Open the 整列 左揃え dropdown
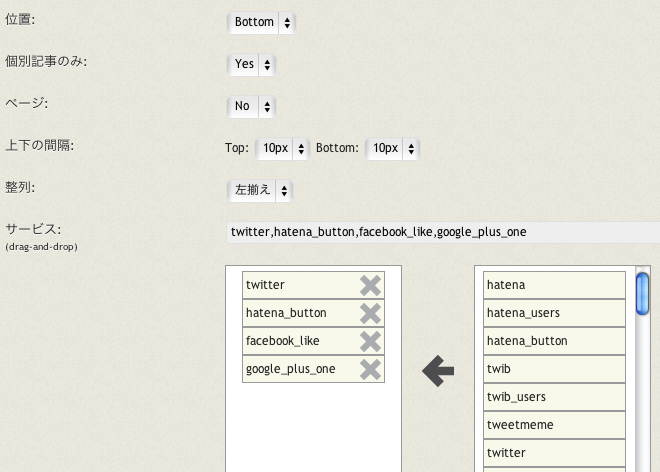Viewport: 660px width, 472px height. (260, 191)
